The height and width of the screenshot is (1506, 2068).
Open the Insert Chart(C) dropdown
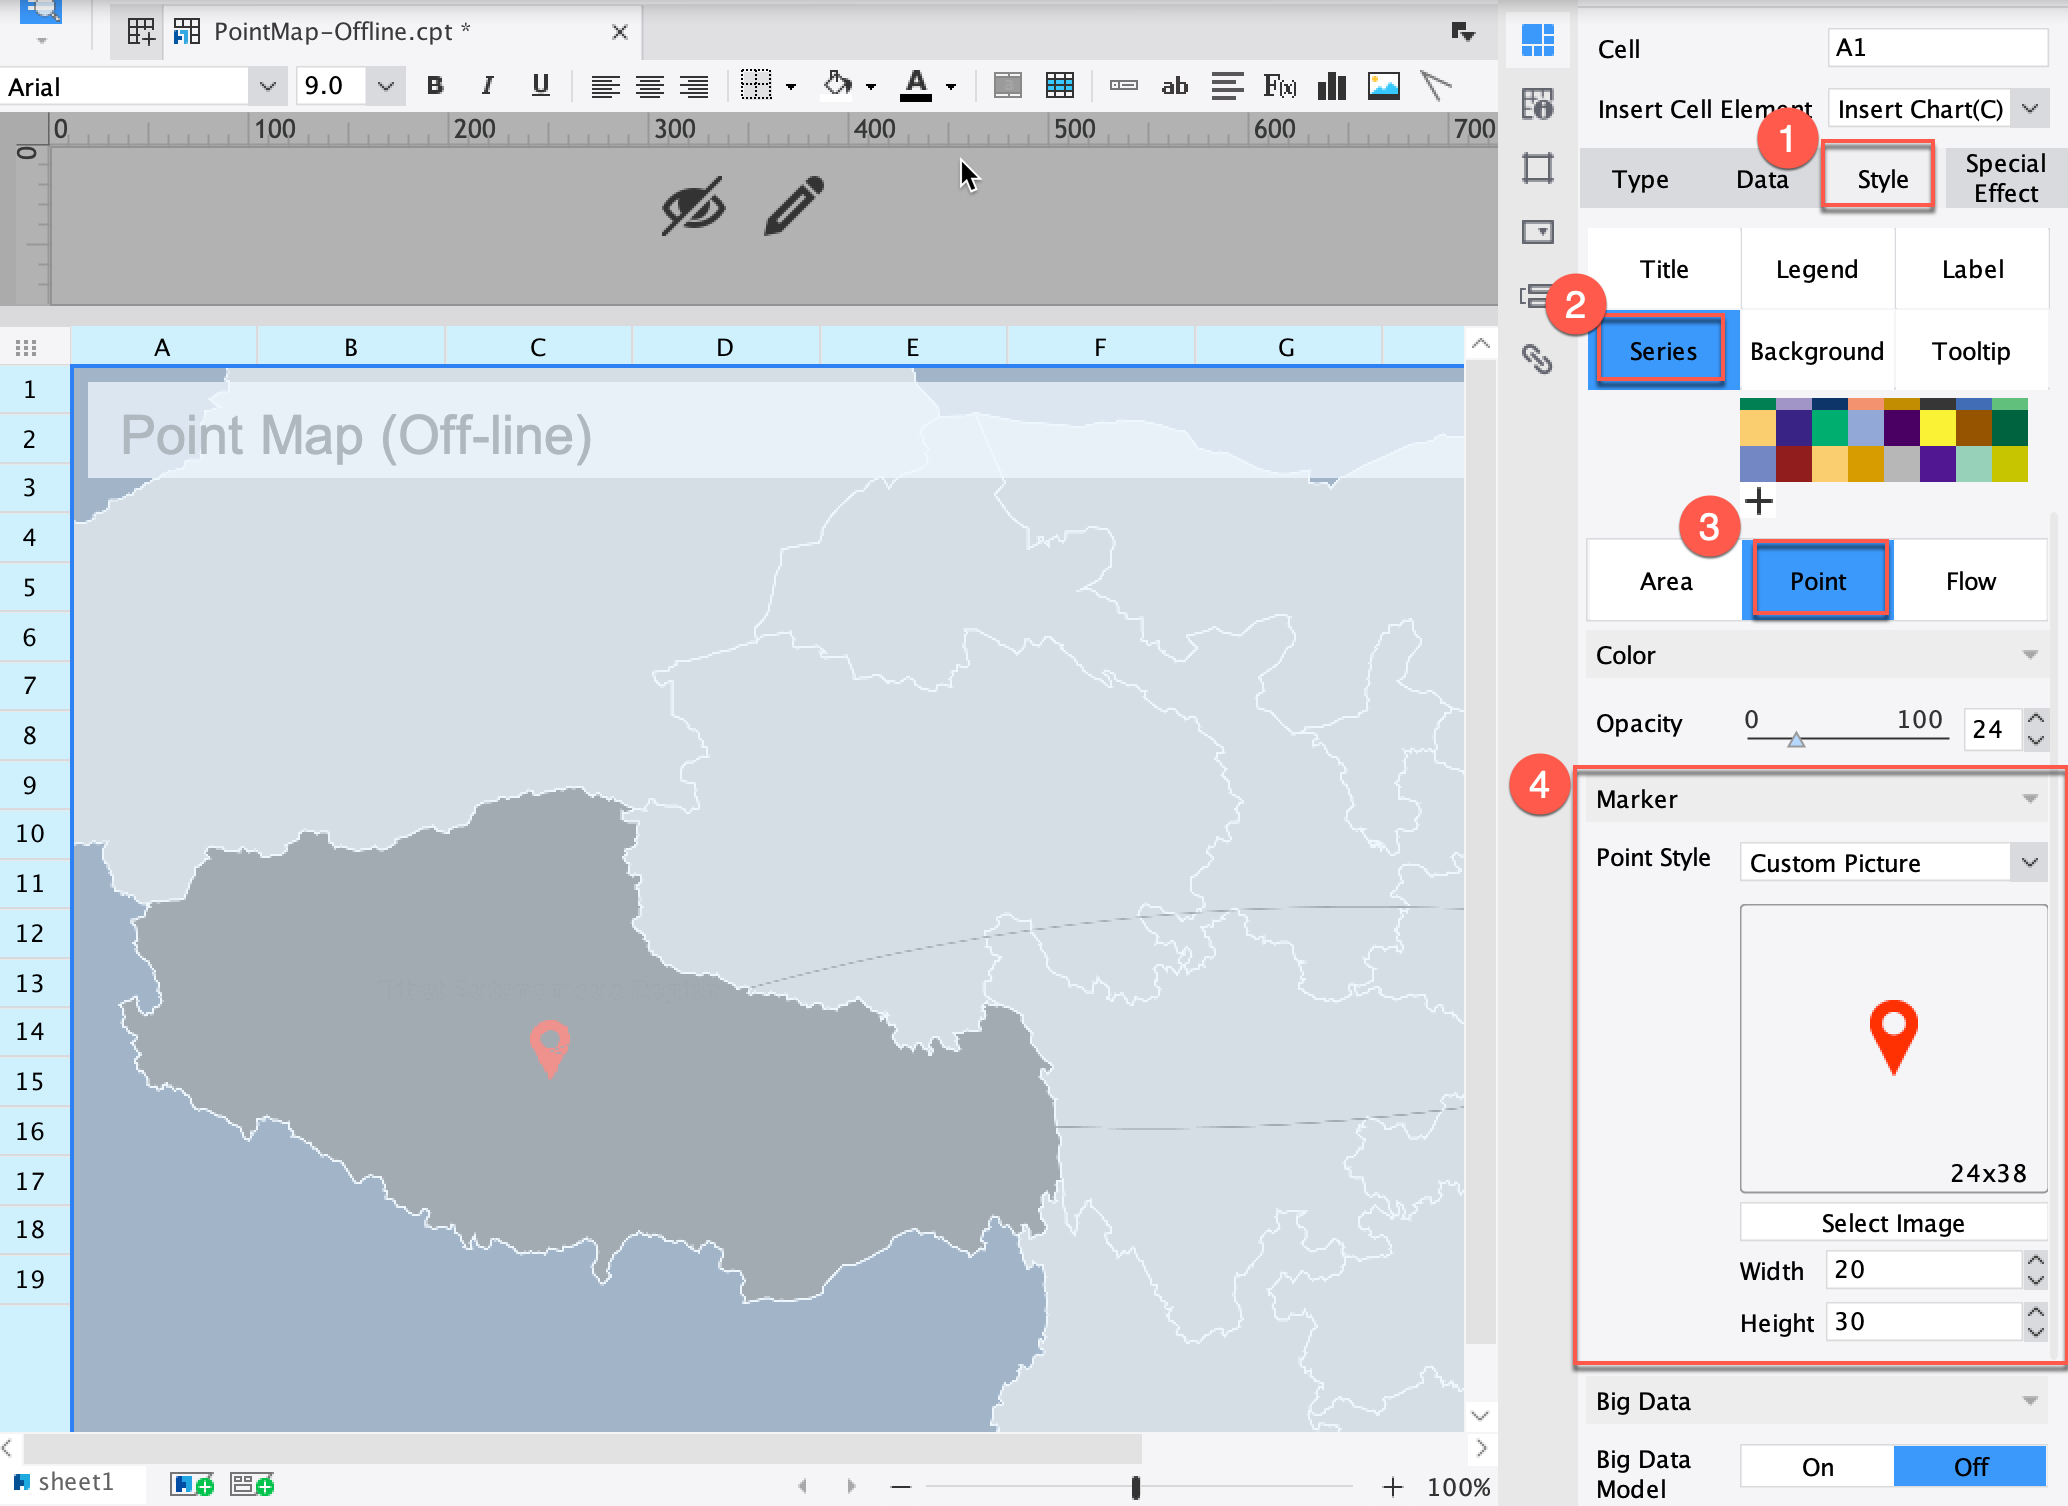pyautogui.click(x=2030, y=108)
